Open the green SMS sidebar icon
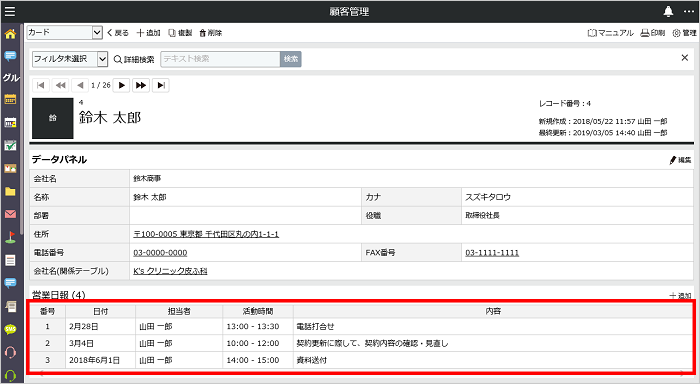 click(x=10, y=330)
